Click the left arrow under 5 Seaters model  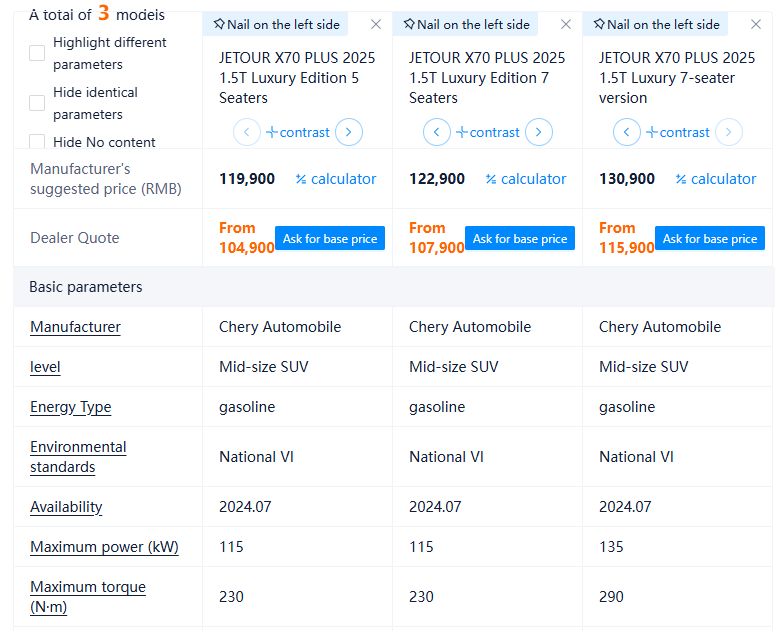[x=247, y=132]
